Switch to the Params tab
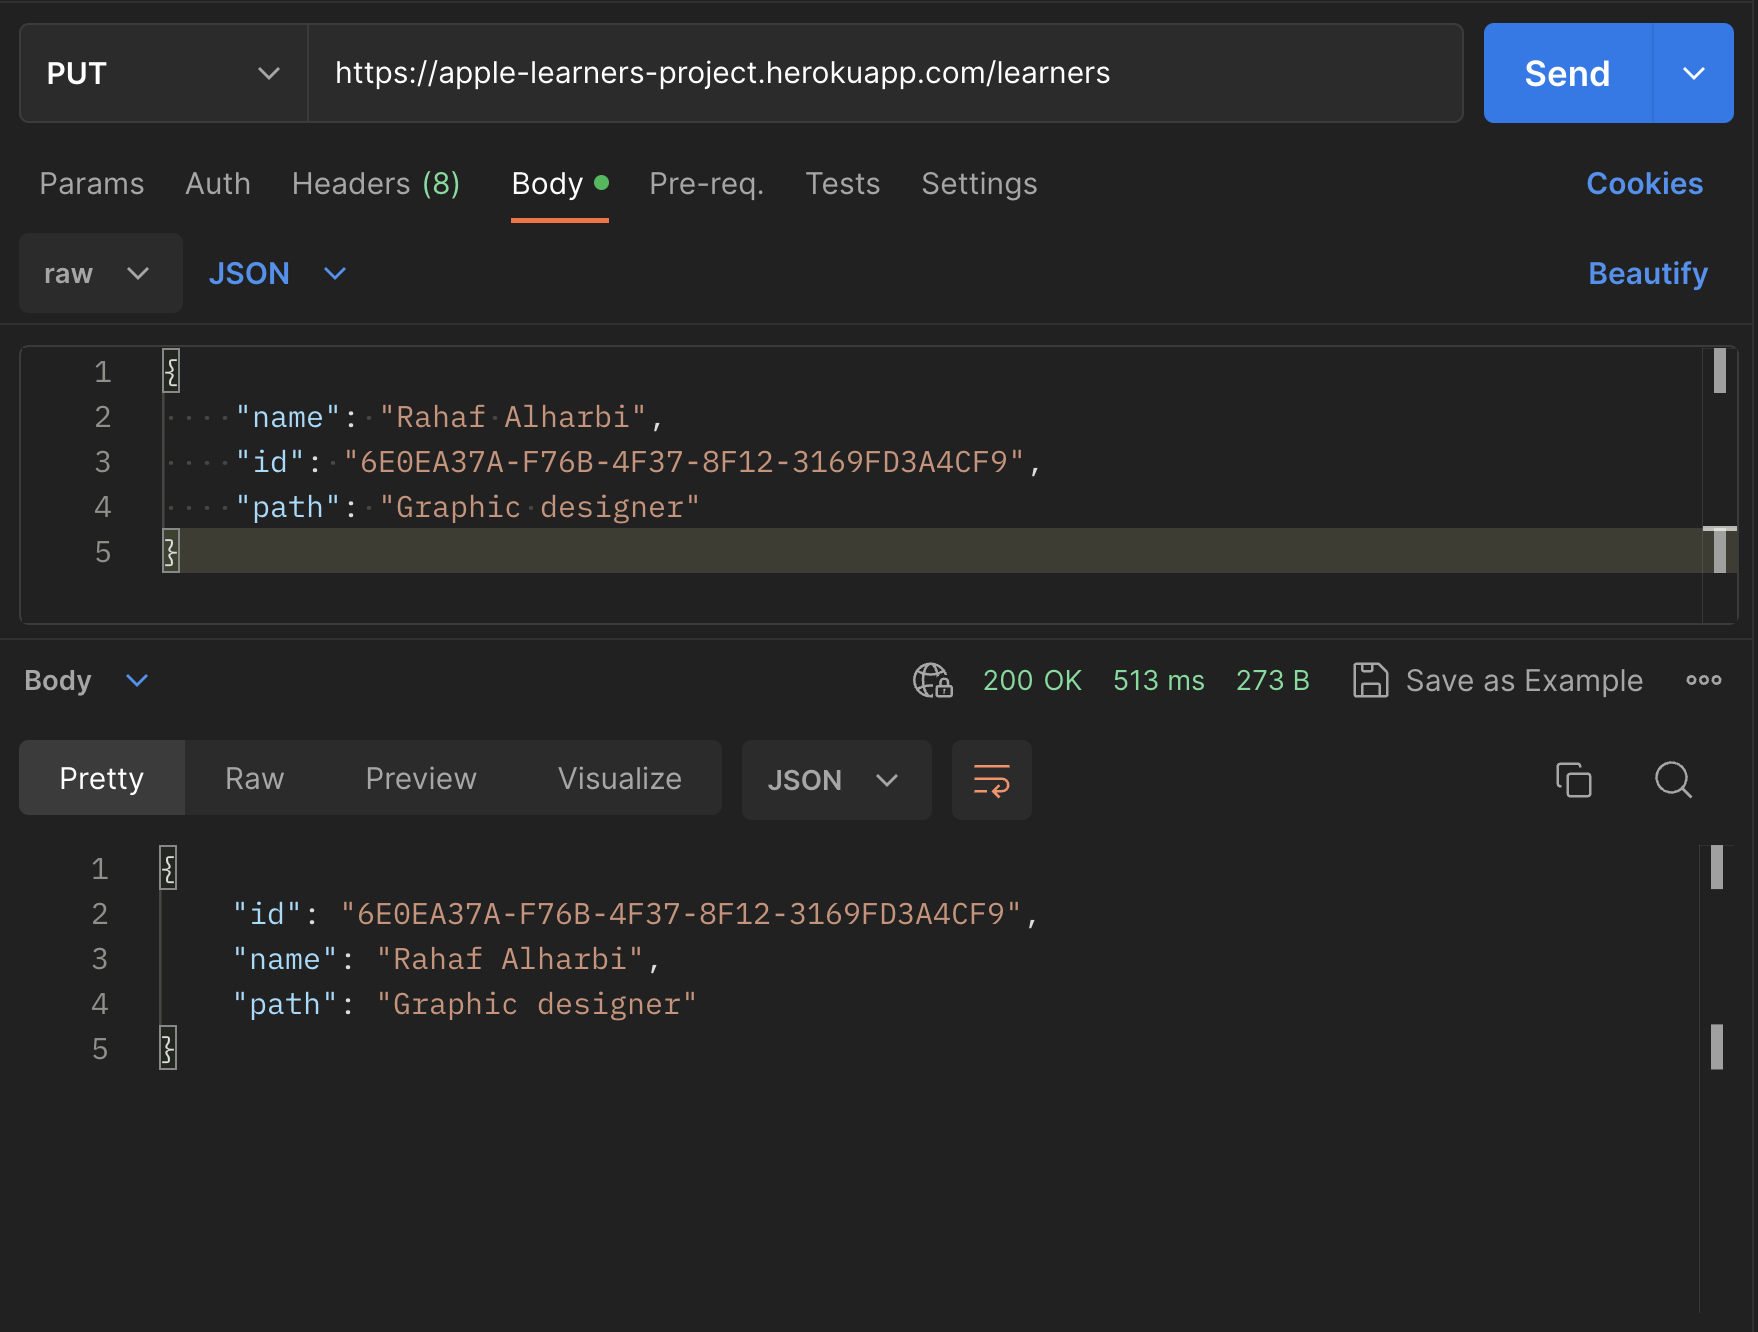The height and width of the screenshot is (1332, 1758). coord(92,184)
